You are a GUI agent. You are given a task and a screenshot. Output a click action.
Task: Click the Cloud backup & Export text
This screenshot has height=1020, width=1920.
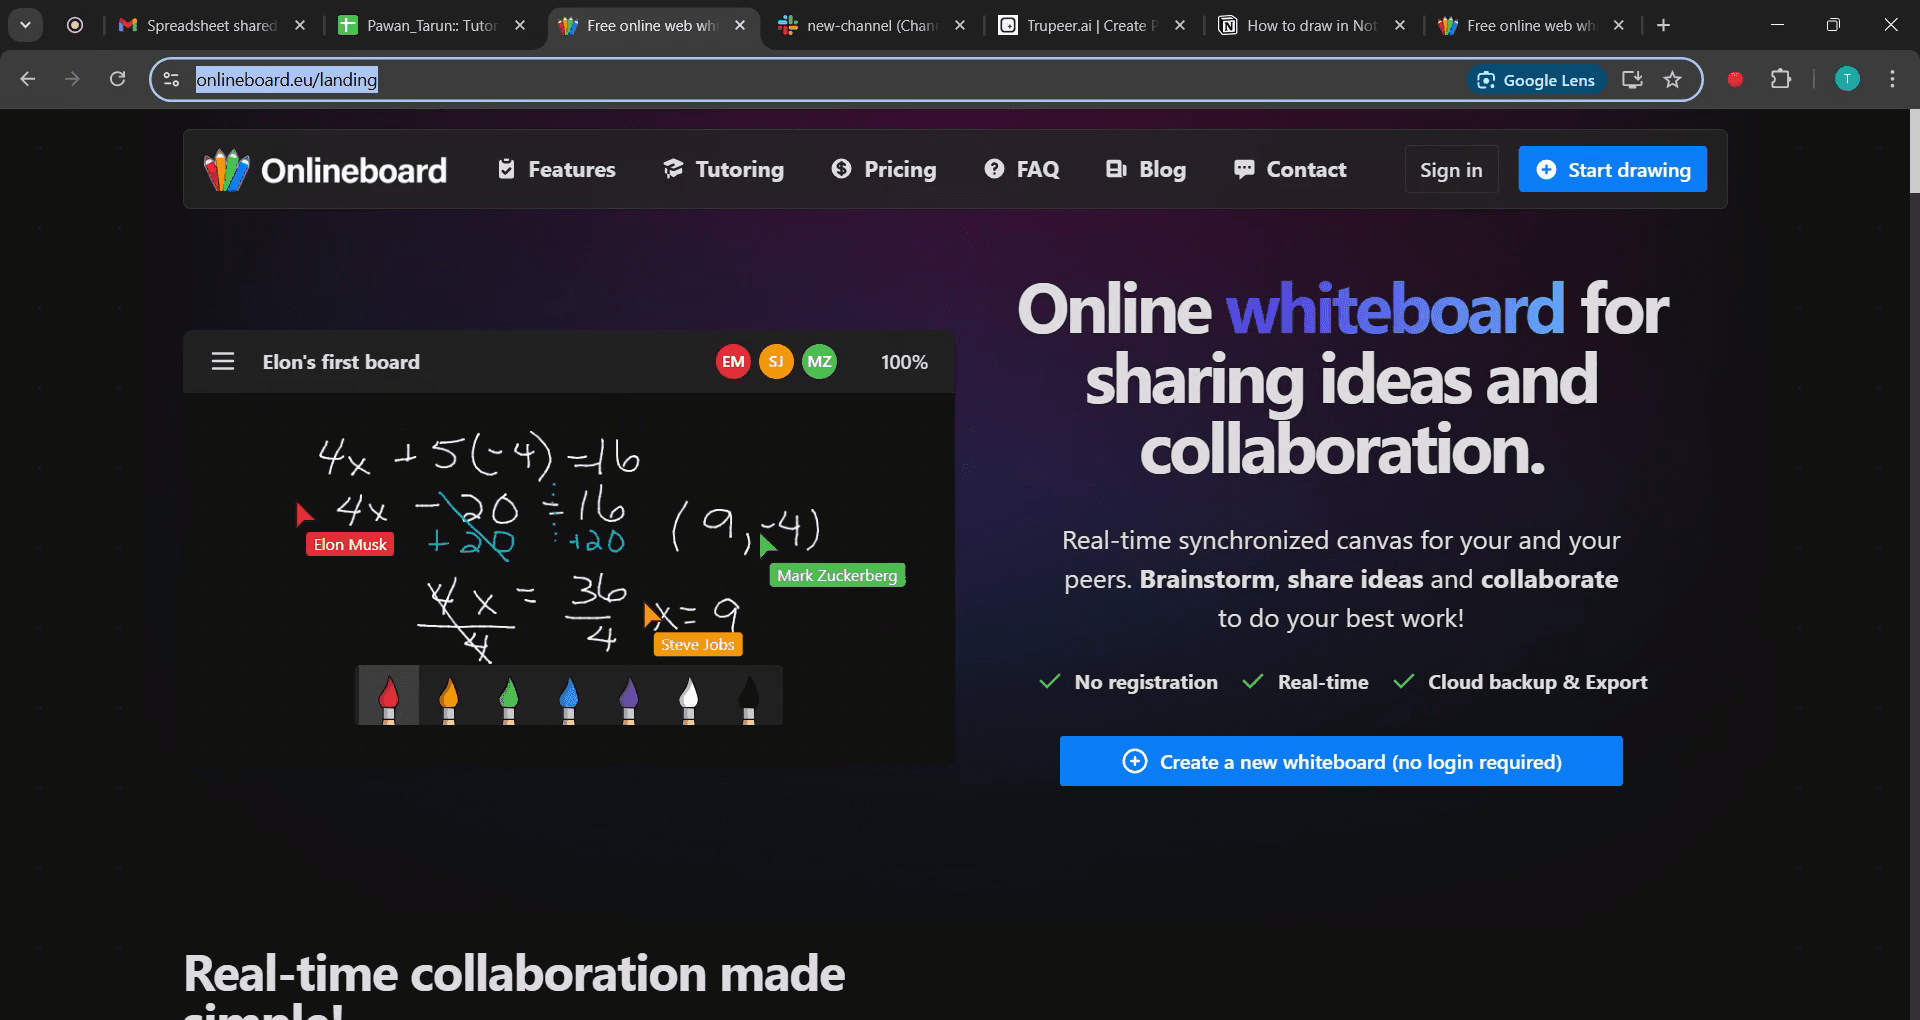(1537, 682)
